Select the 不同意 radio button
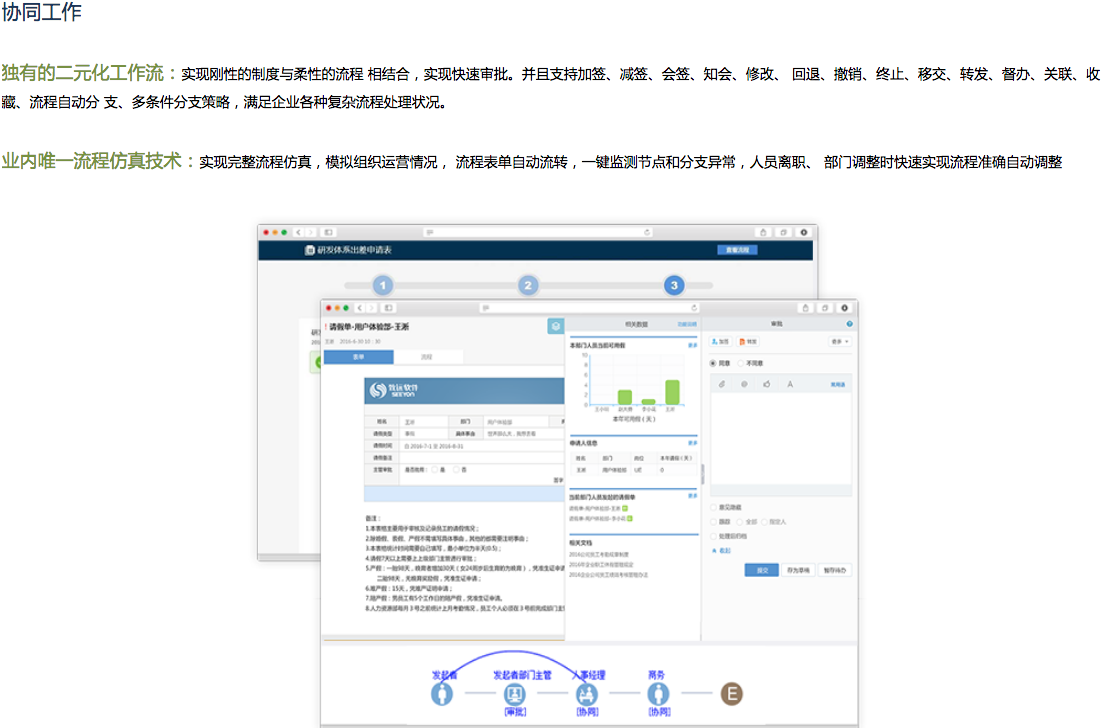The image size is (1103, 728). point(740,363)
